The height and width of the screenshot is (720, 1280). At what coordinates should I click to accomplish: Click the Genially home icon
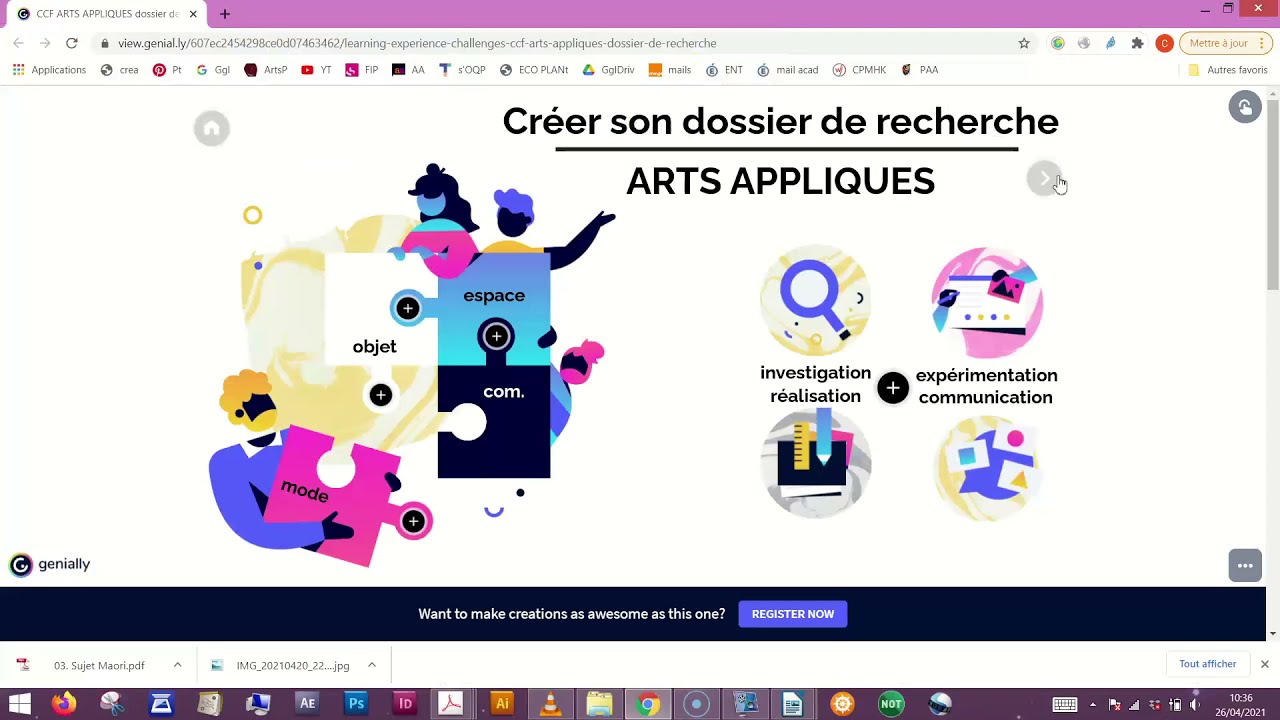coord(211,128)
